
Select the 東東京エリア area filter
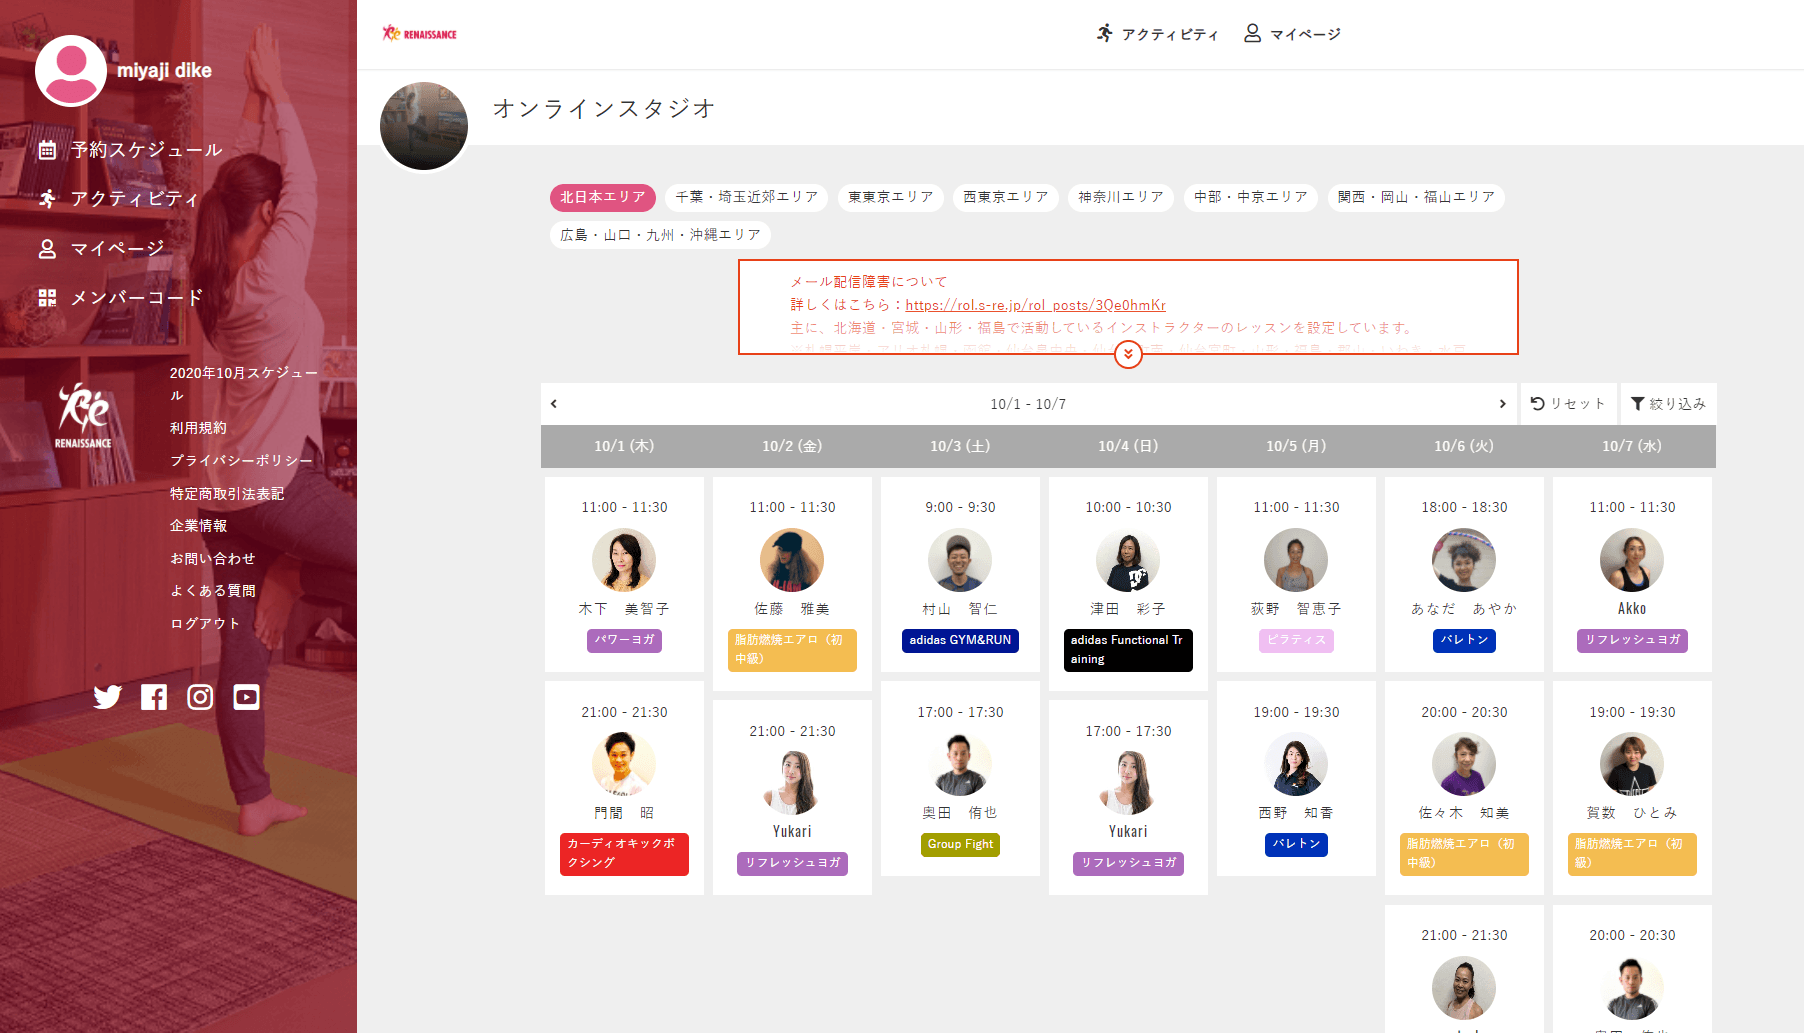890,197
